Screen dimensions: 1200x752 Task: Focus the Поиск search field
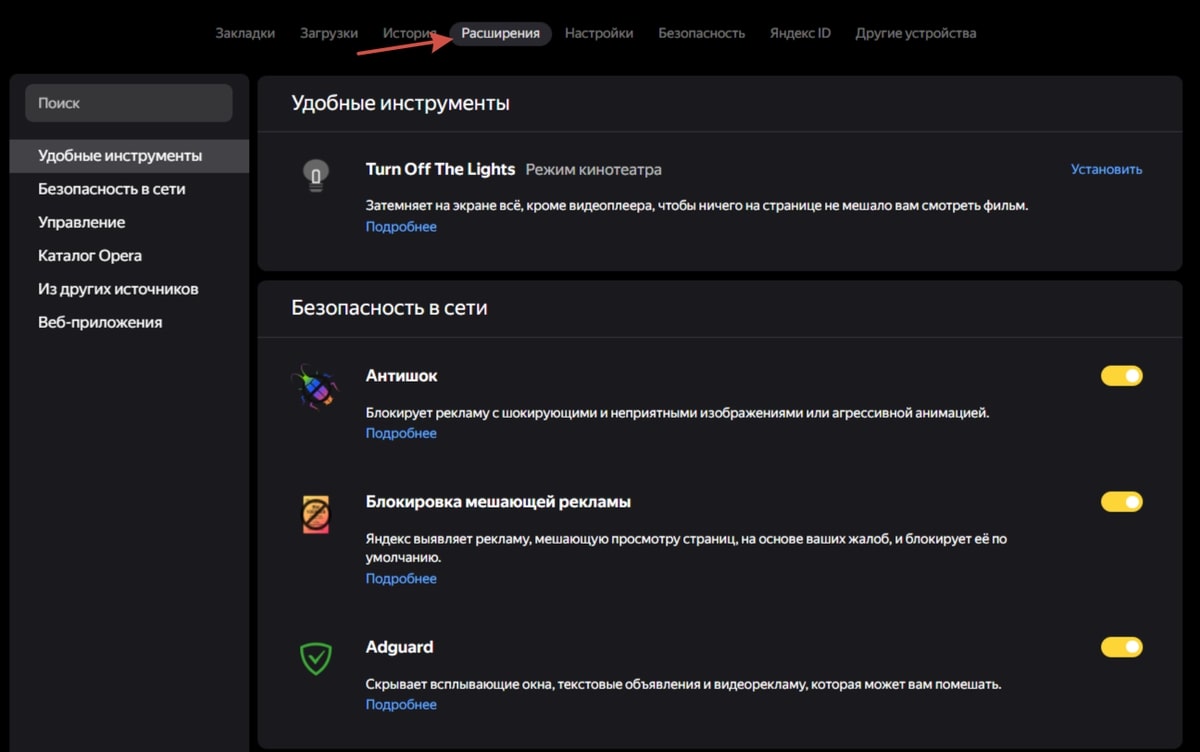tap(129, 103)
